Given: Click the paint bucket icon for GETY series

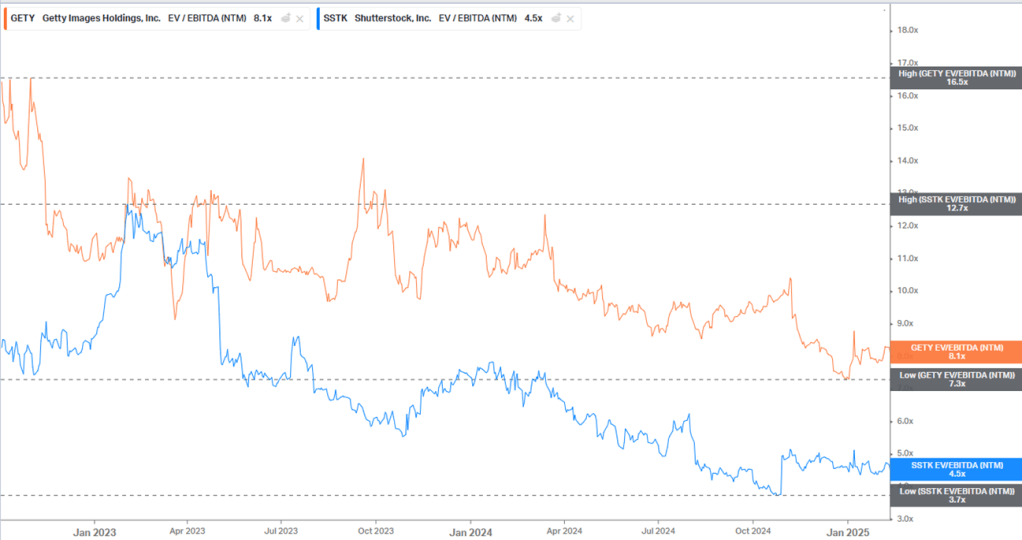Looking at the screenshot, I should pyautogui.click(x=284, y=18).
